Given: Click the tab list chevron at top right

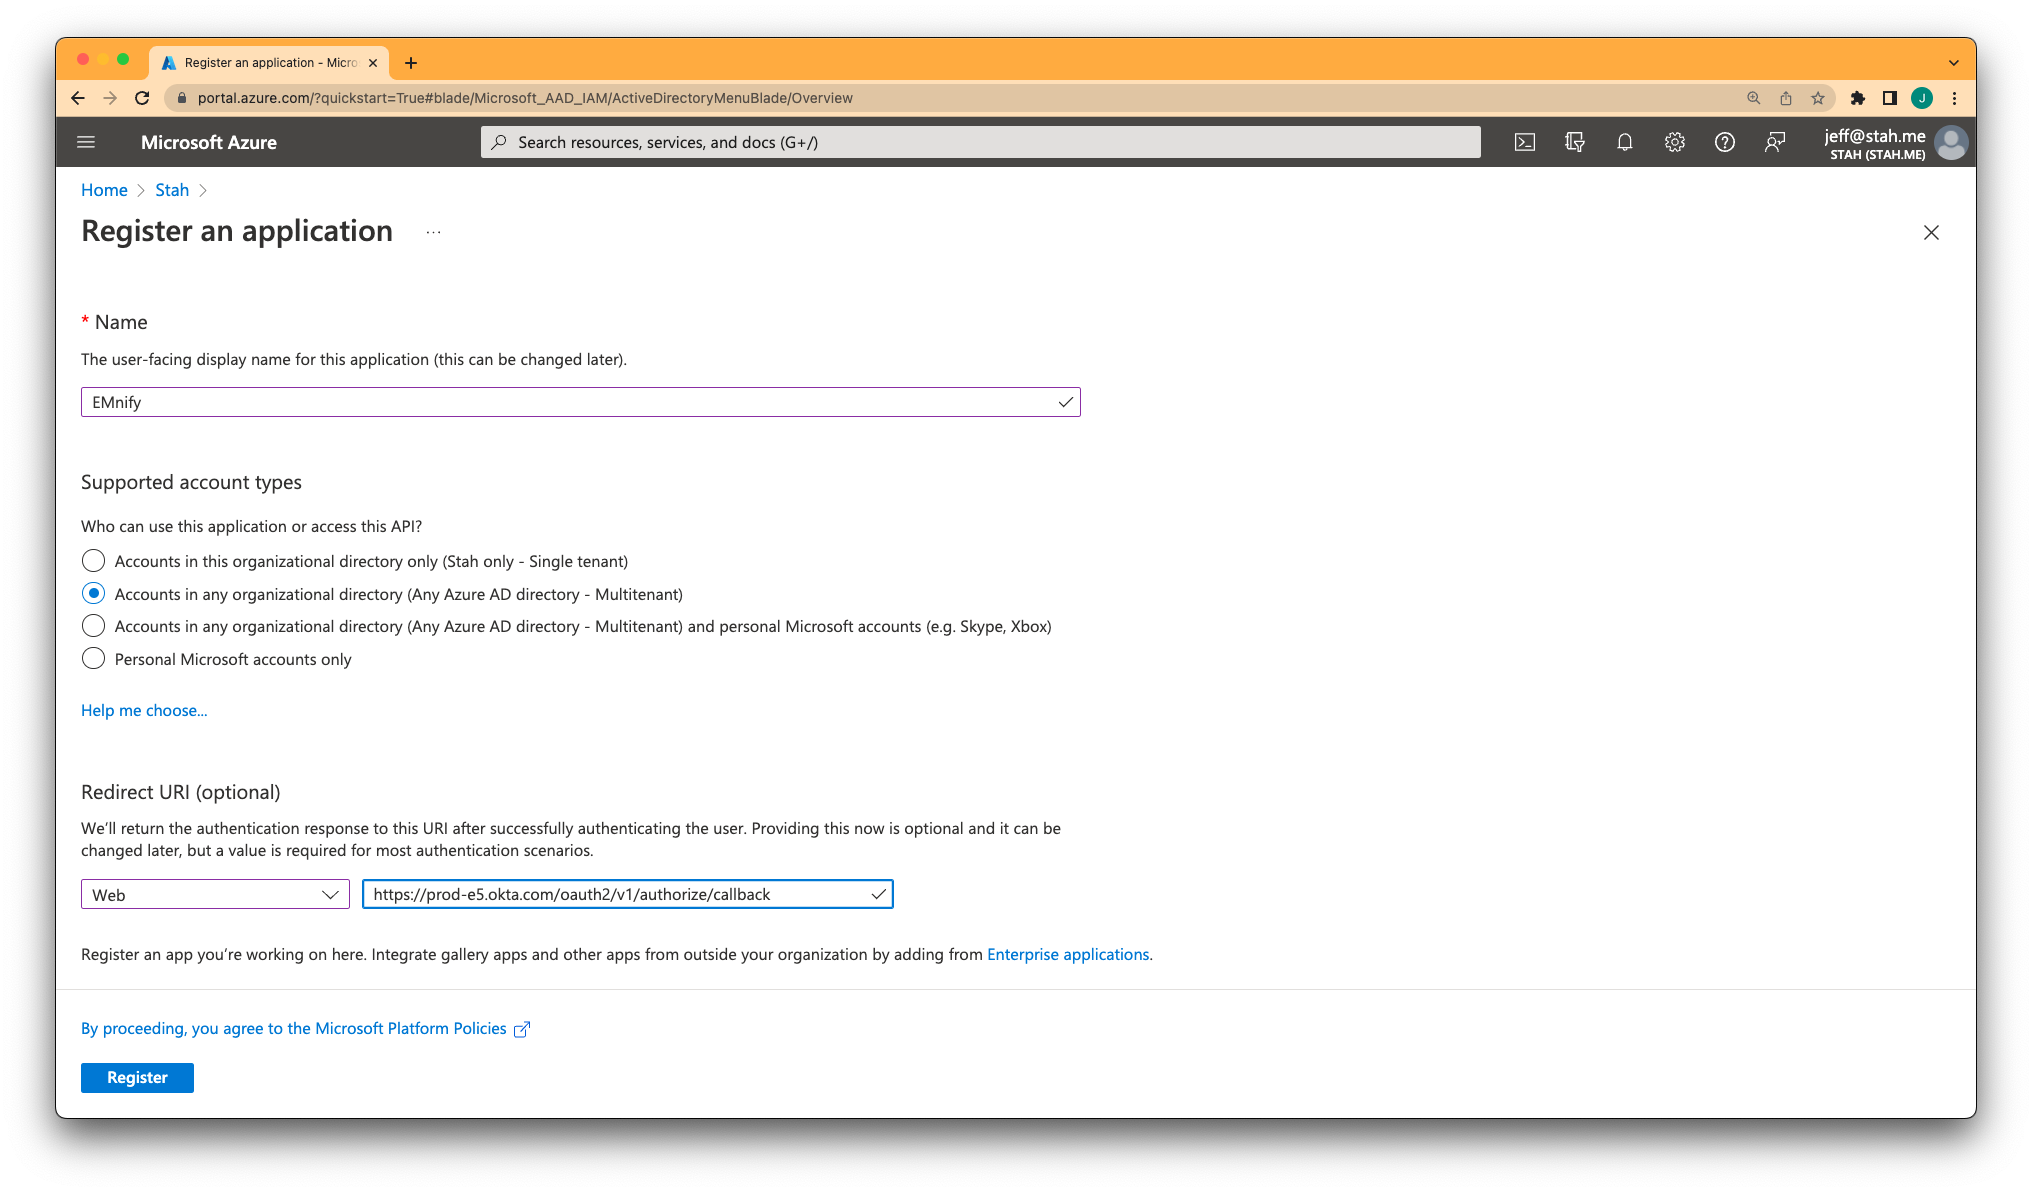Looking at the screenshot, I should pyautogui.click(x=1954, y=63).
